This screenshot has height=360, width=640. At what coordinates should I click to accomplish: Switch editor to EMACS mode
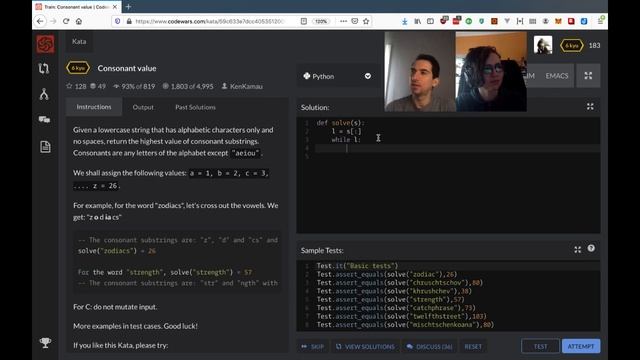[557, 76]
